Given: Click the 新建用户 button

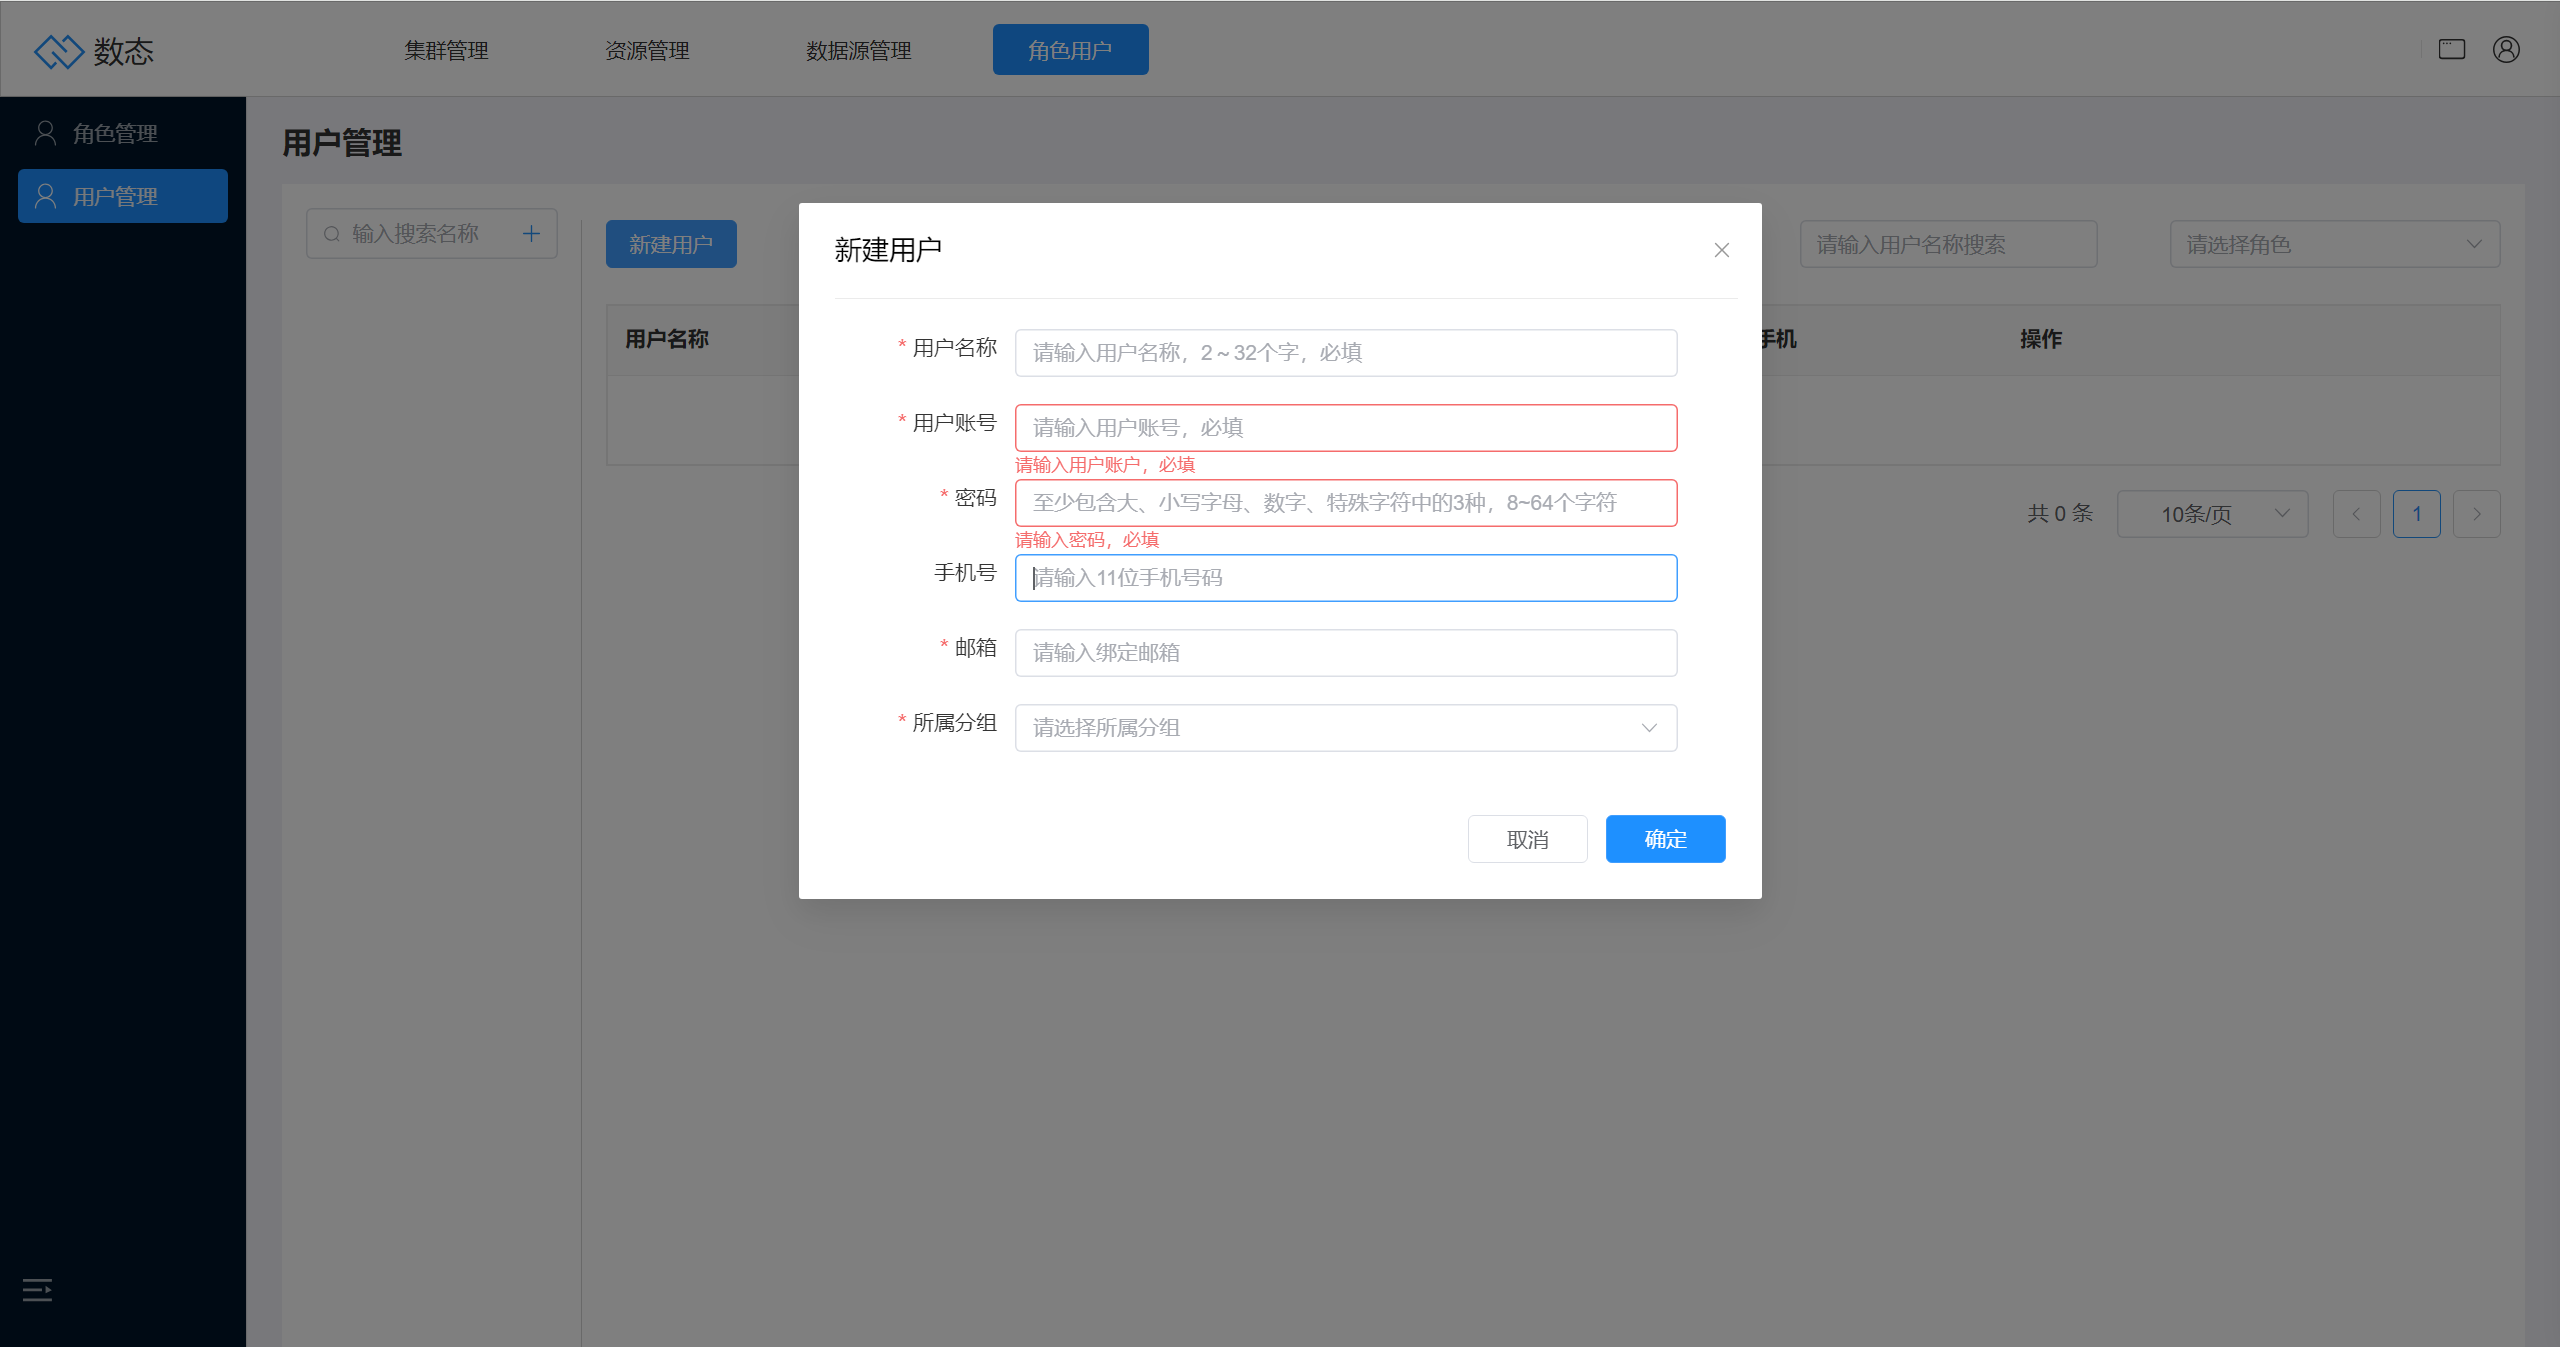Looking at the screenshot, I should (671, 244).
